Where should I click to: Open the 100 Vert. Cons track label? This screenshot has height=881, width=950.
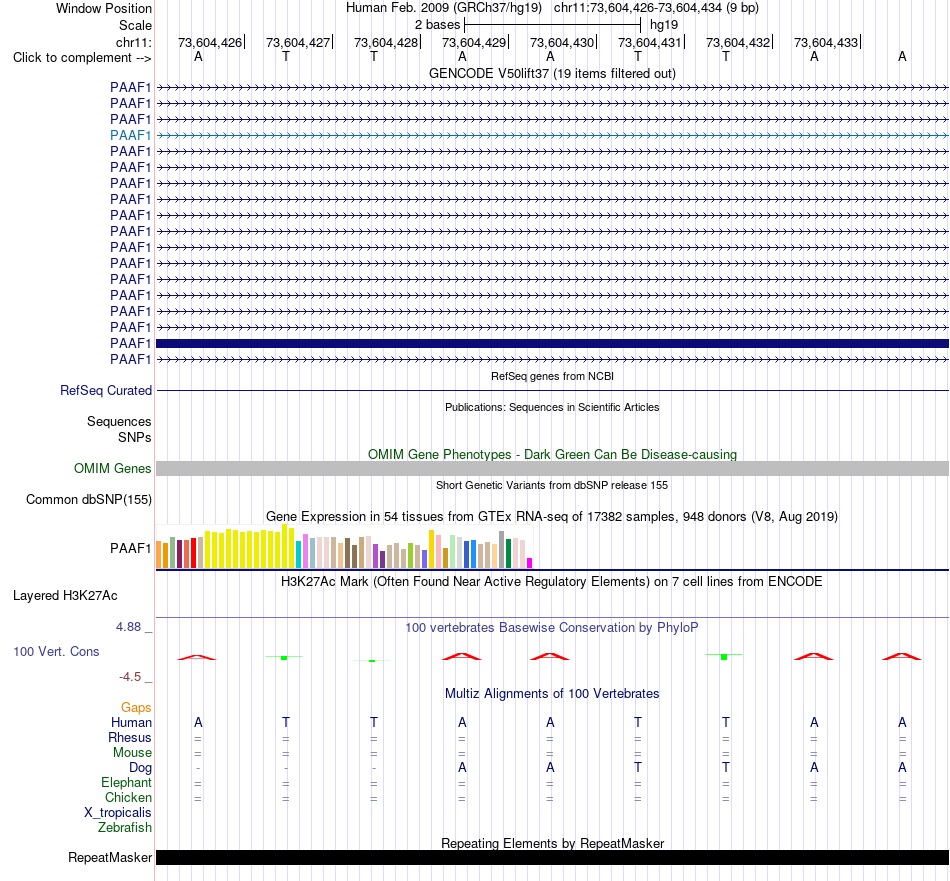(x=56, y=651)
